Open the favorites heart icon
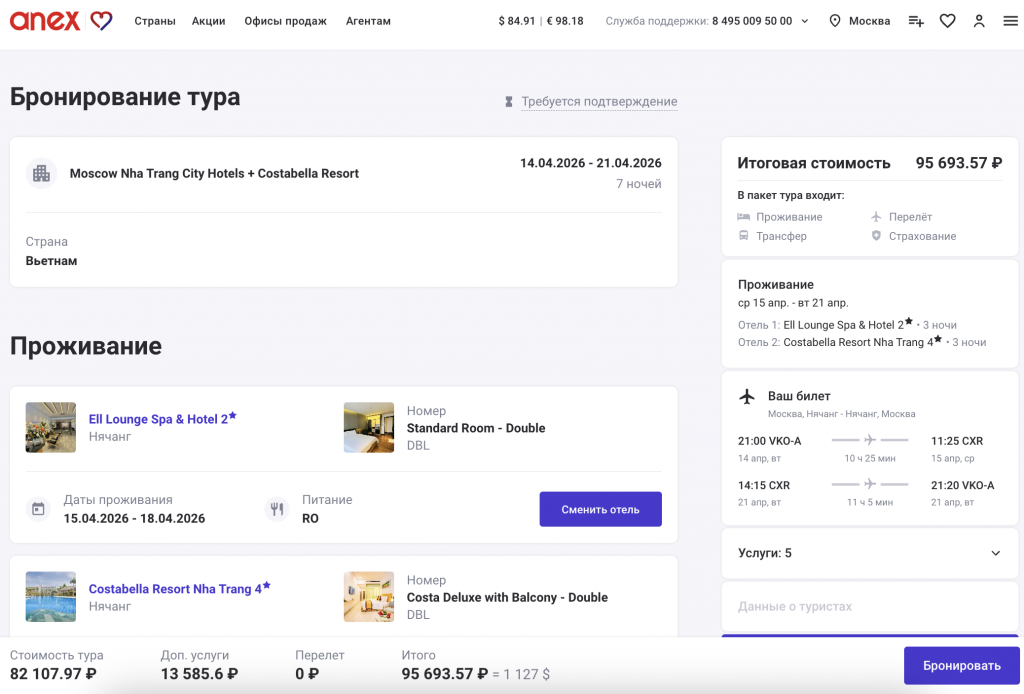 [947, 21]
